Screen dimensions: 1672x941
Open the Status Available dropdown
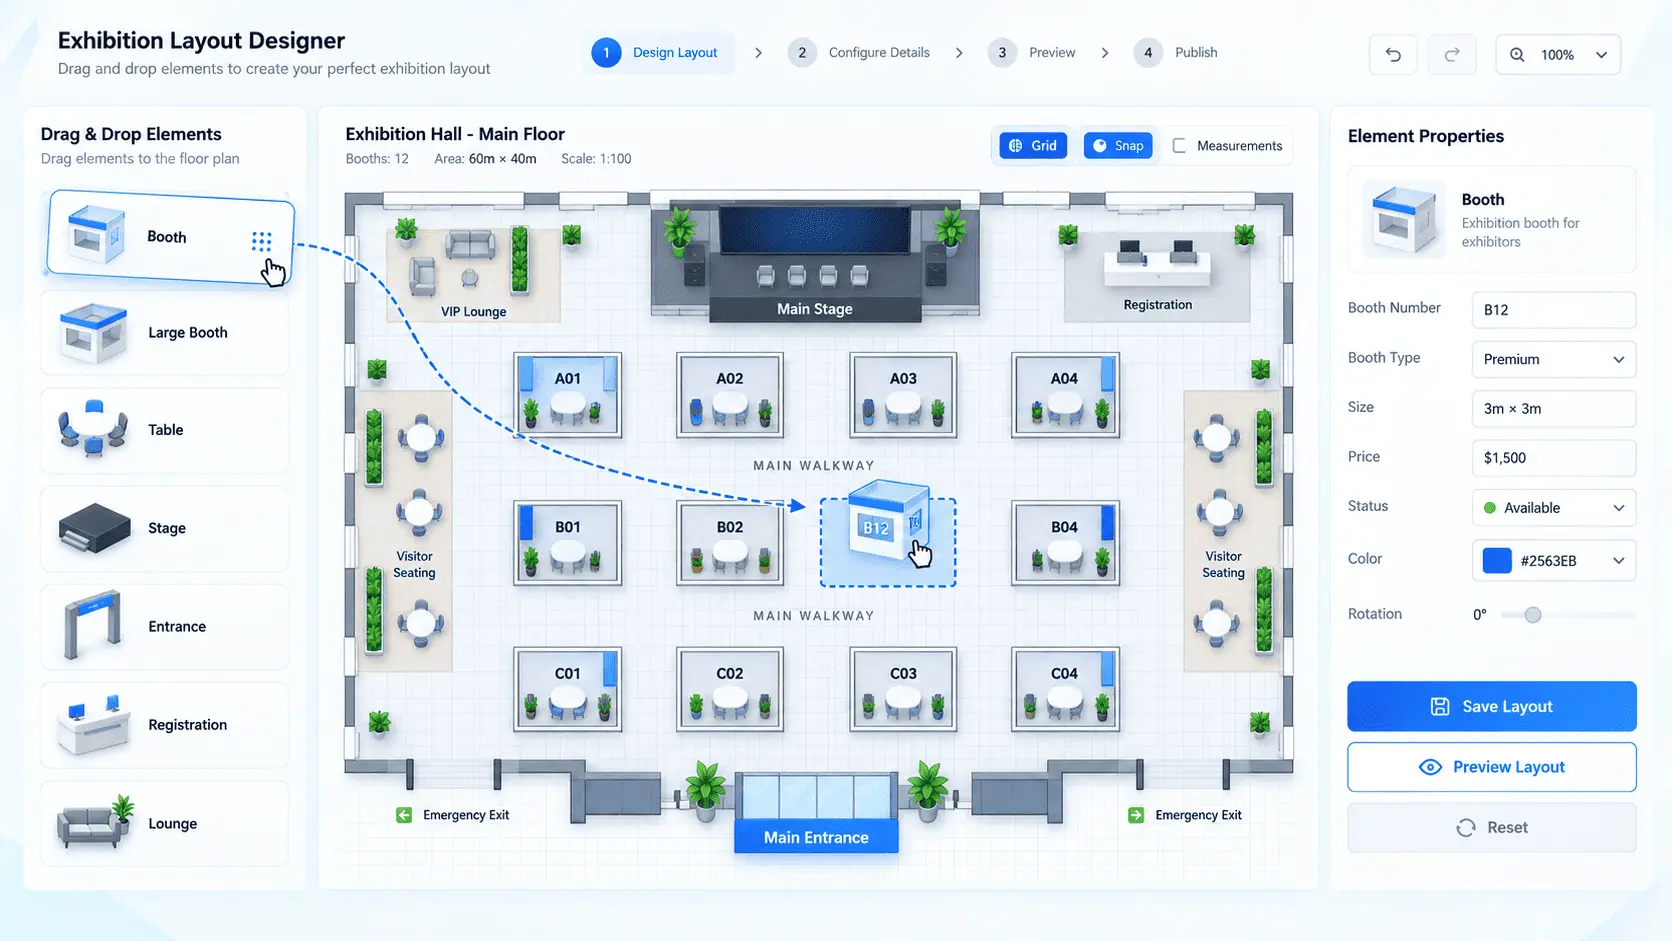[1553, 508]
